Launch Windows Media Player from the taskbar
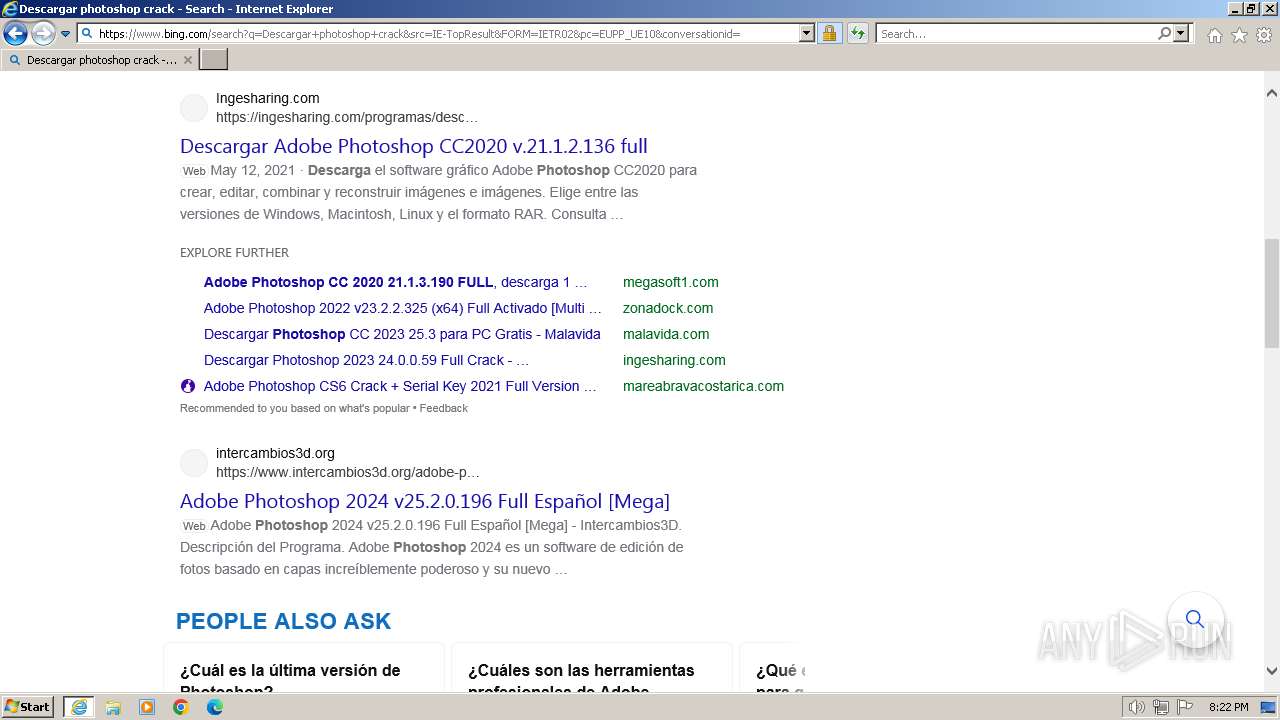 [x=147, y=707]
